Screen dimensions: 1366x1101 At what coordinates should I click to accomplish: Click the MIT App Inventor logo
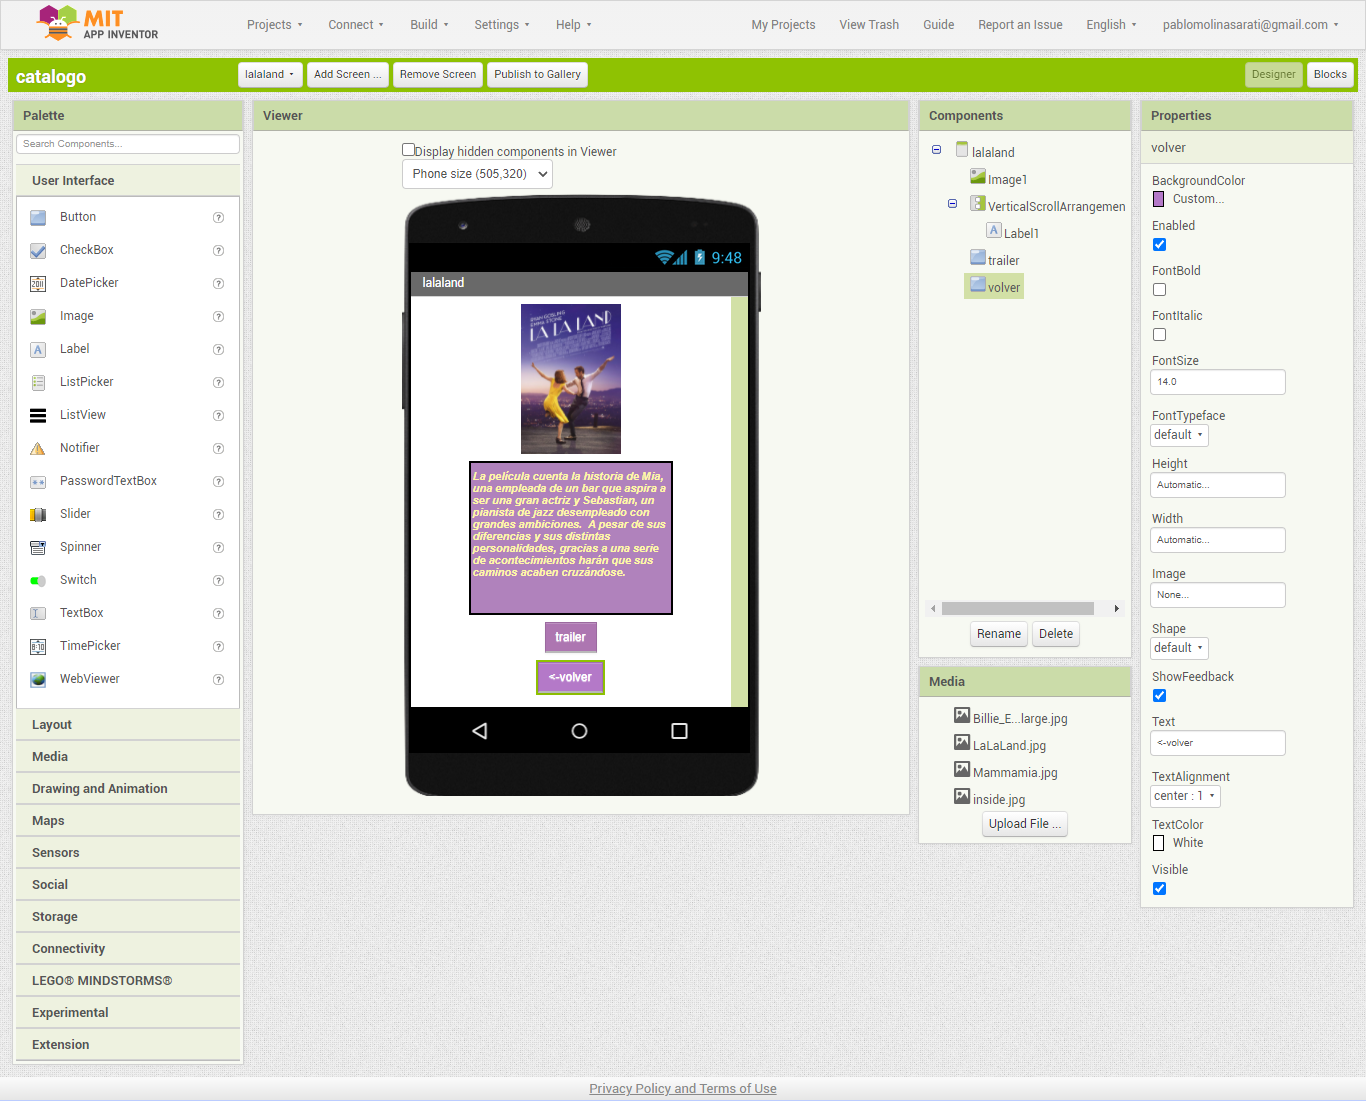(97, 23)
